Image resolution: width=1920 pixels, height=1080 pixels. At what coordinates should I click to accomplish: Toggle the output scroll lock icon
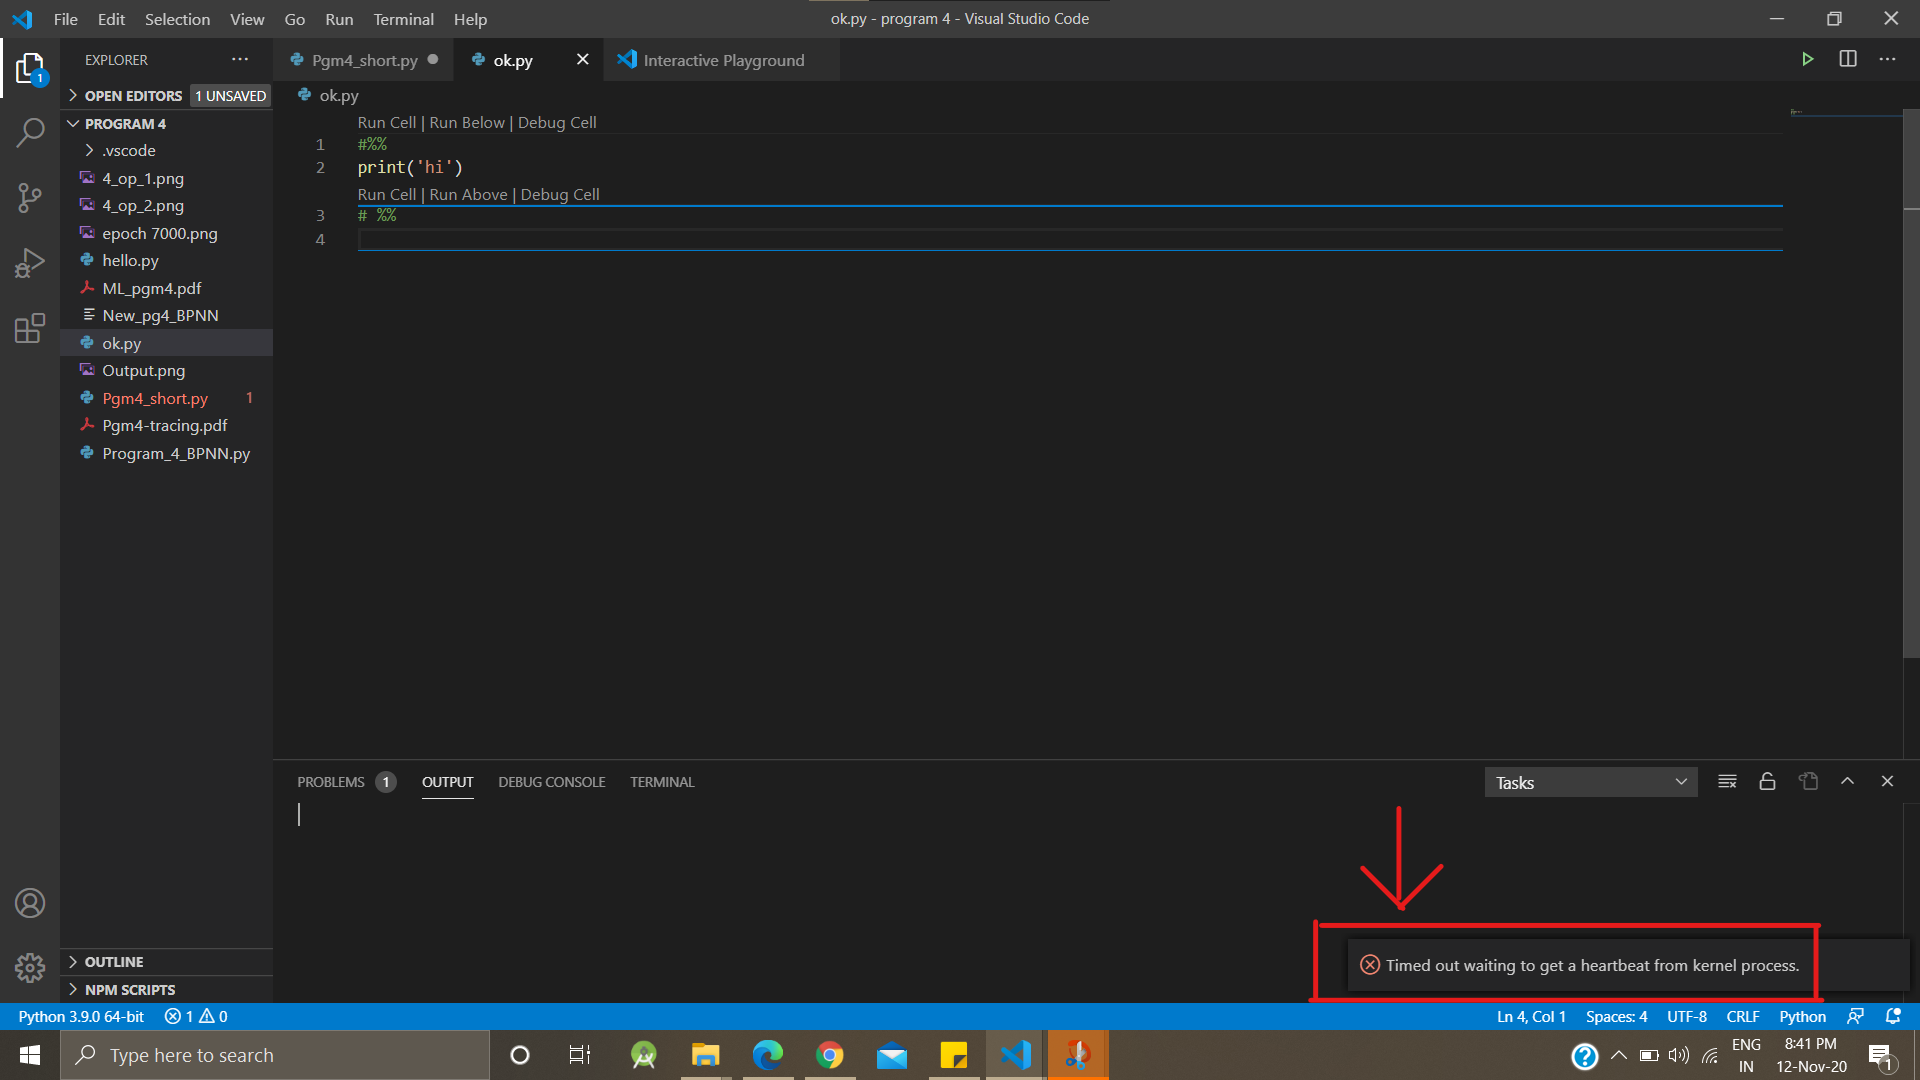(1767, 782)
